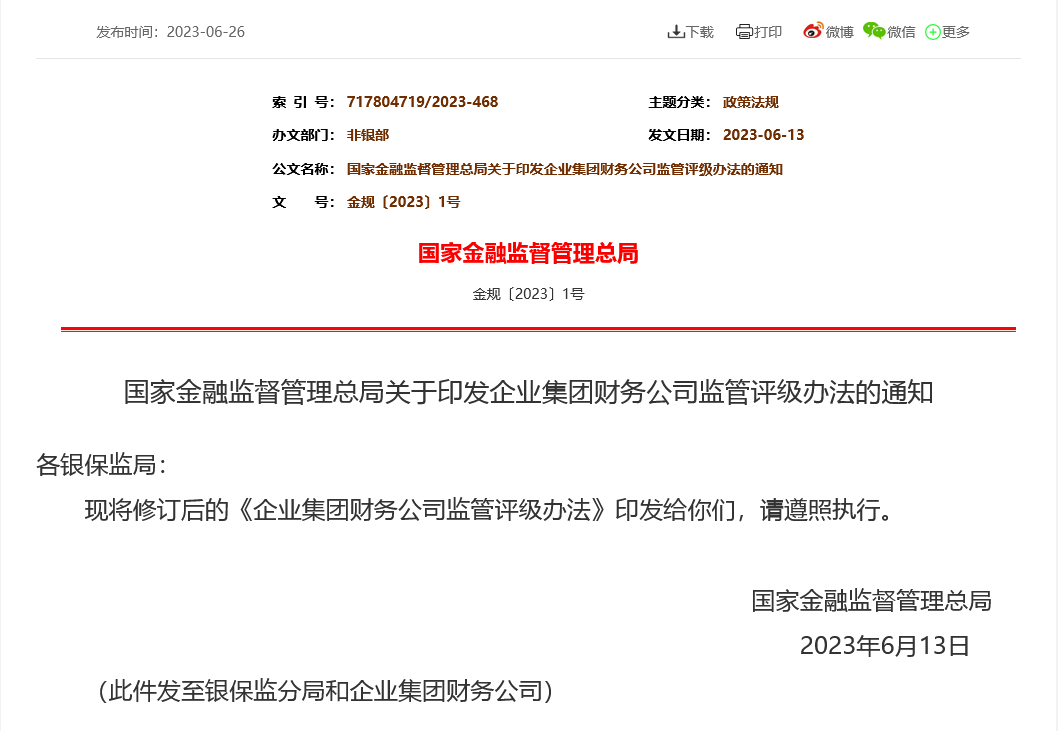Click the 文号 label
Screen dimensions: 1058x731
tap(303, 202)
